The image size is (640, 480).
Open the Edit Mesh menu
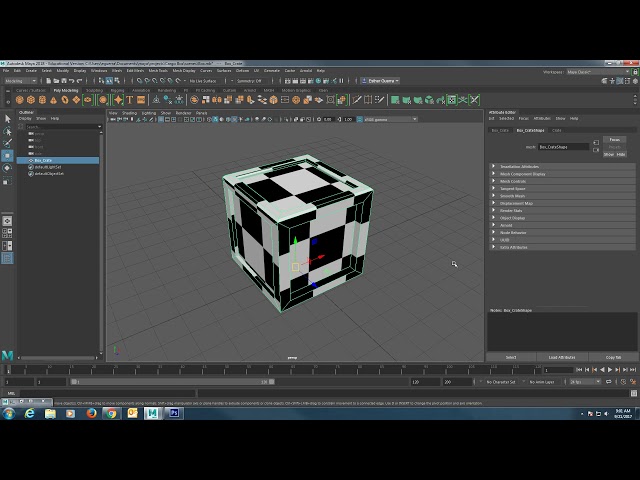tap(135, 71)
